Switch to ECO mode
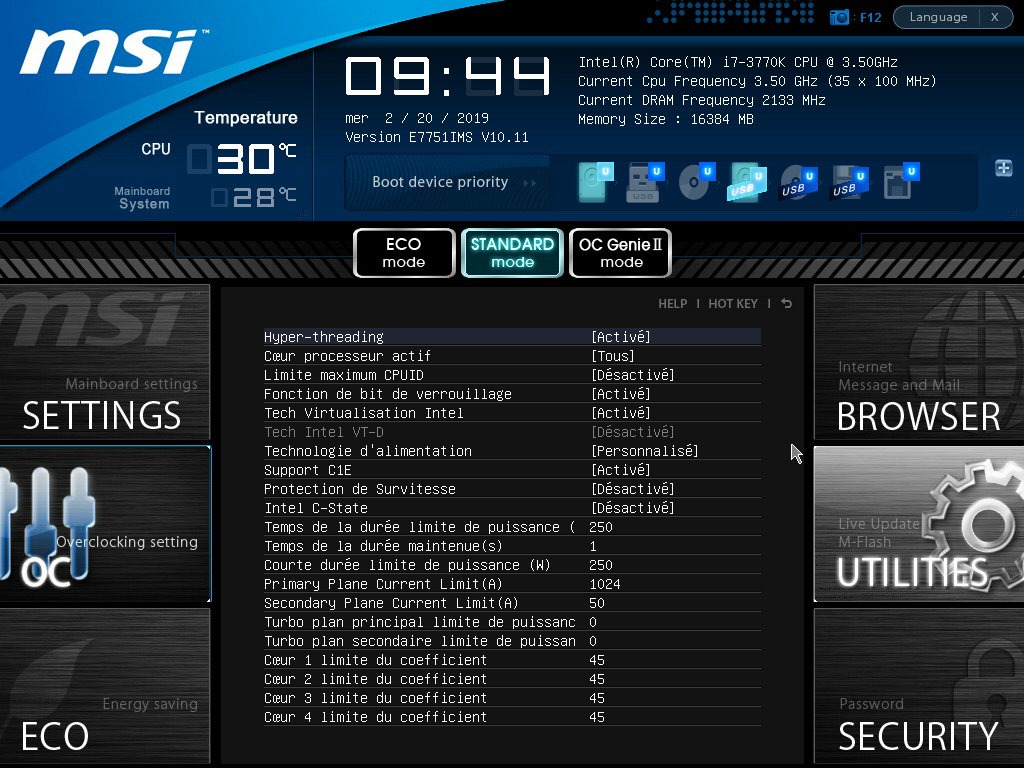Screen dimensions: 1024x768 (404, 253)
